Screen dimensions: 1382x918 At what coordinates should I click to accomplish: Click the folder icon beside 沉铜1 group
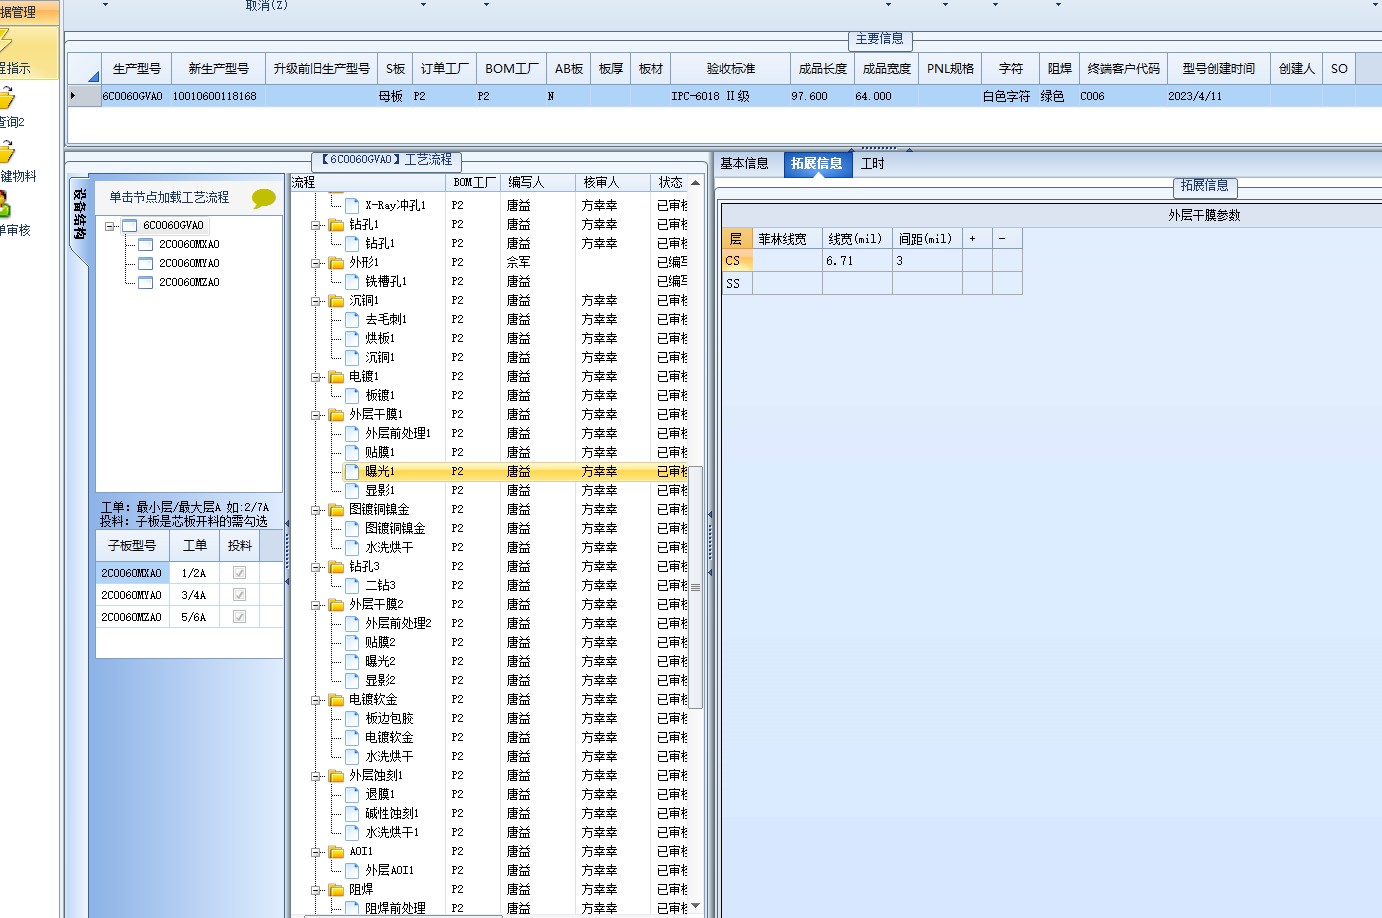click(336, 301)
